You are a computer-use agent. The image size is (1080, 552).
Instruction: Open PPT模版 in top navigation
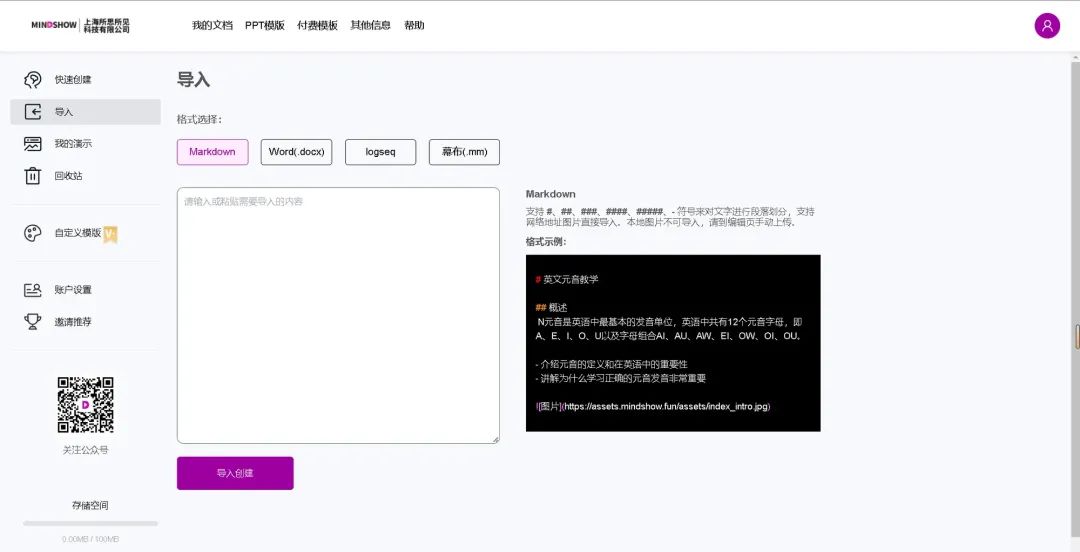(264, 26)
